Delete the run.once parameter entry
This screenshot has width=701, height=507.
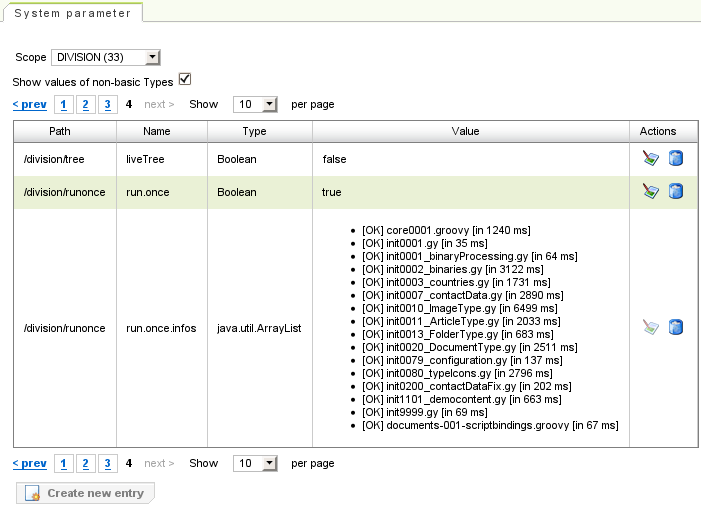tap(675, 191)
